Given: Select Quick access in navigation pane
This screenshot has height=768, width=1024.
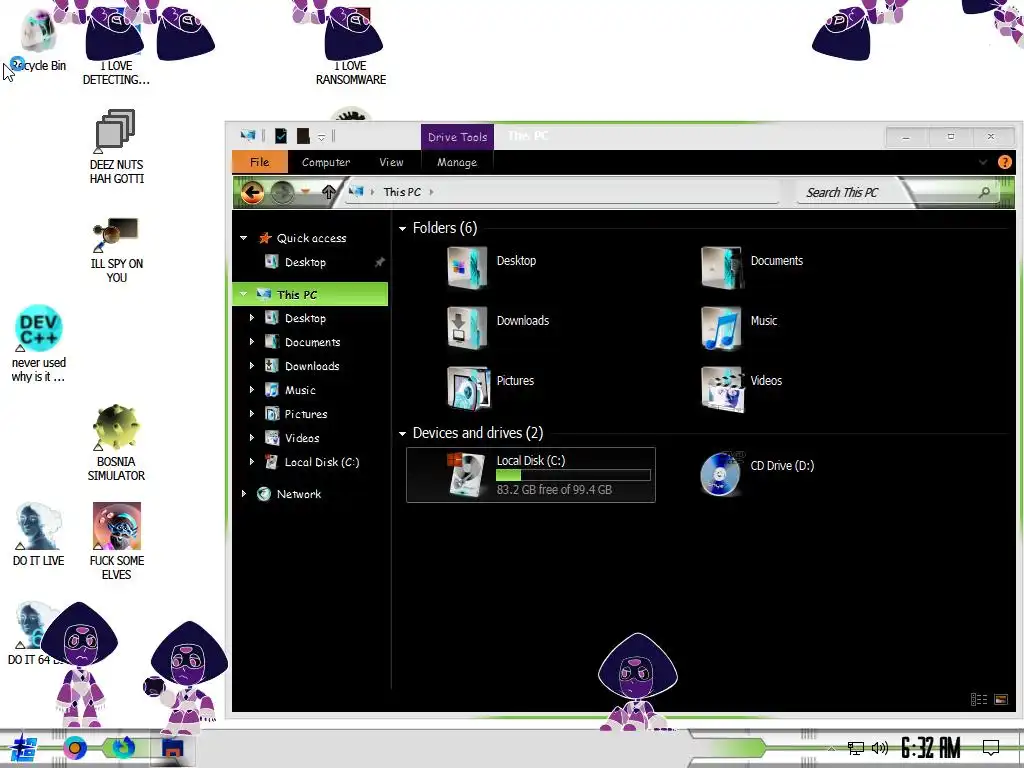Looking at the screenshot, I should click(x=312, y=238).
